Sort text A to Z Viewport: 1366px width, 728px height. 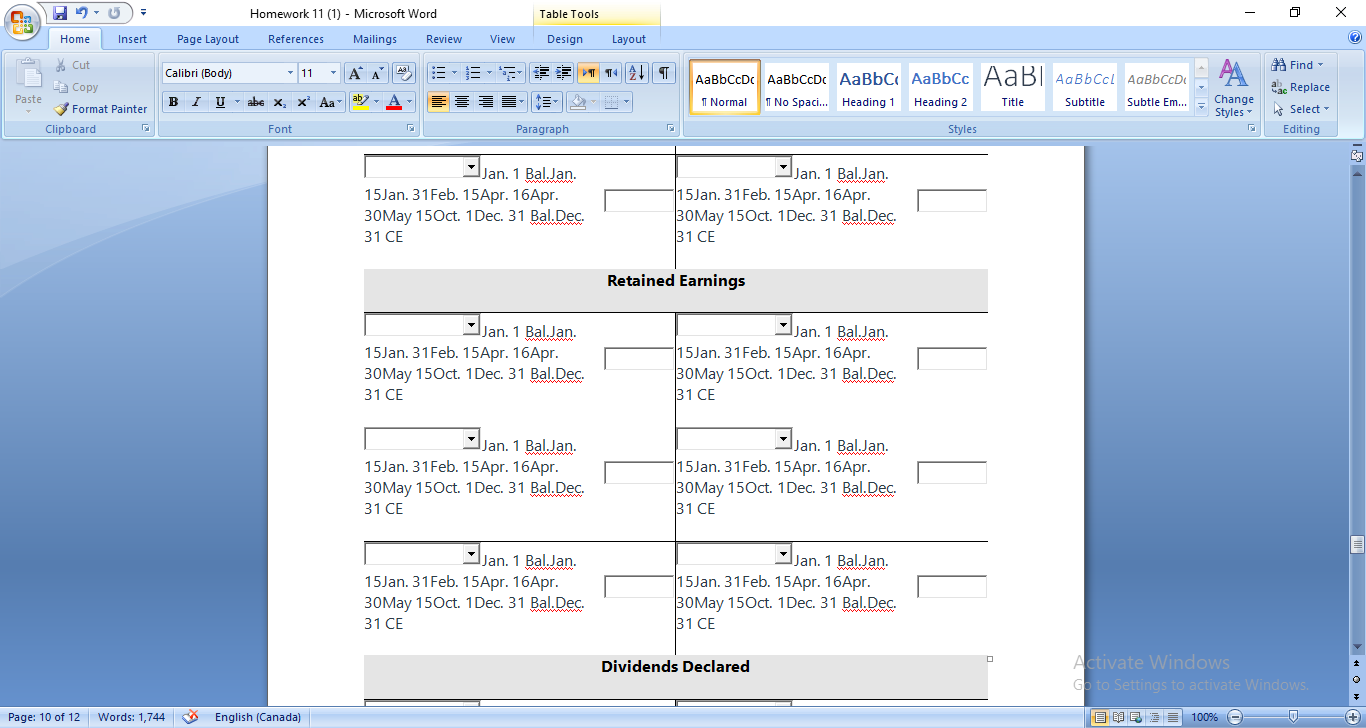coord(637,73)
